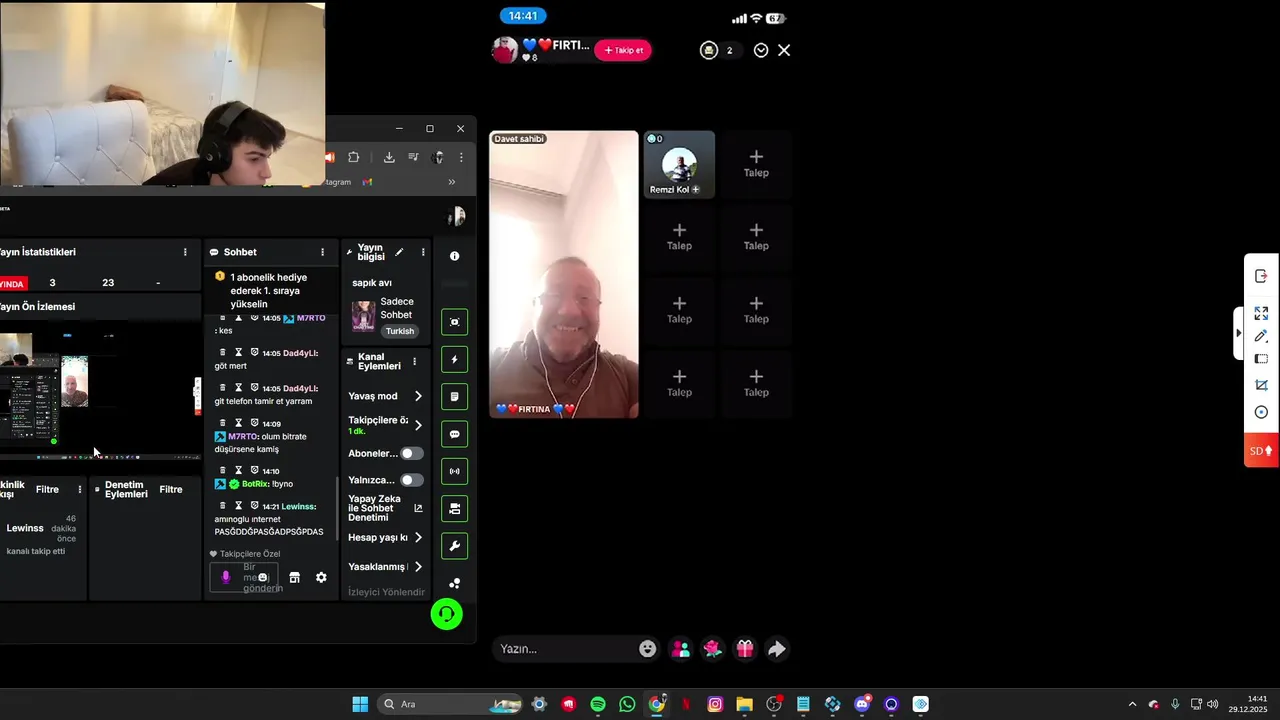Open the pink guests icon in live
The image size is (1280, 720).
pos(680,649)
